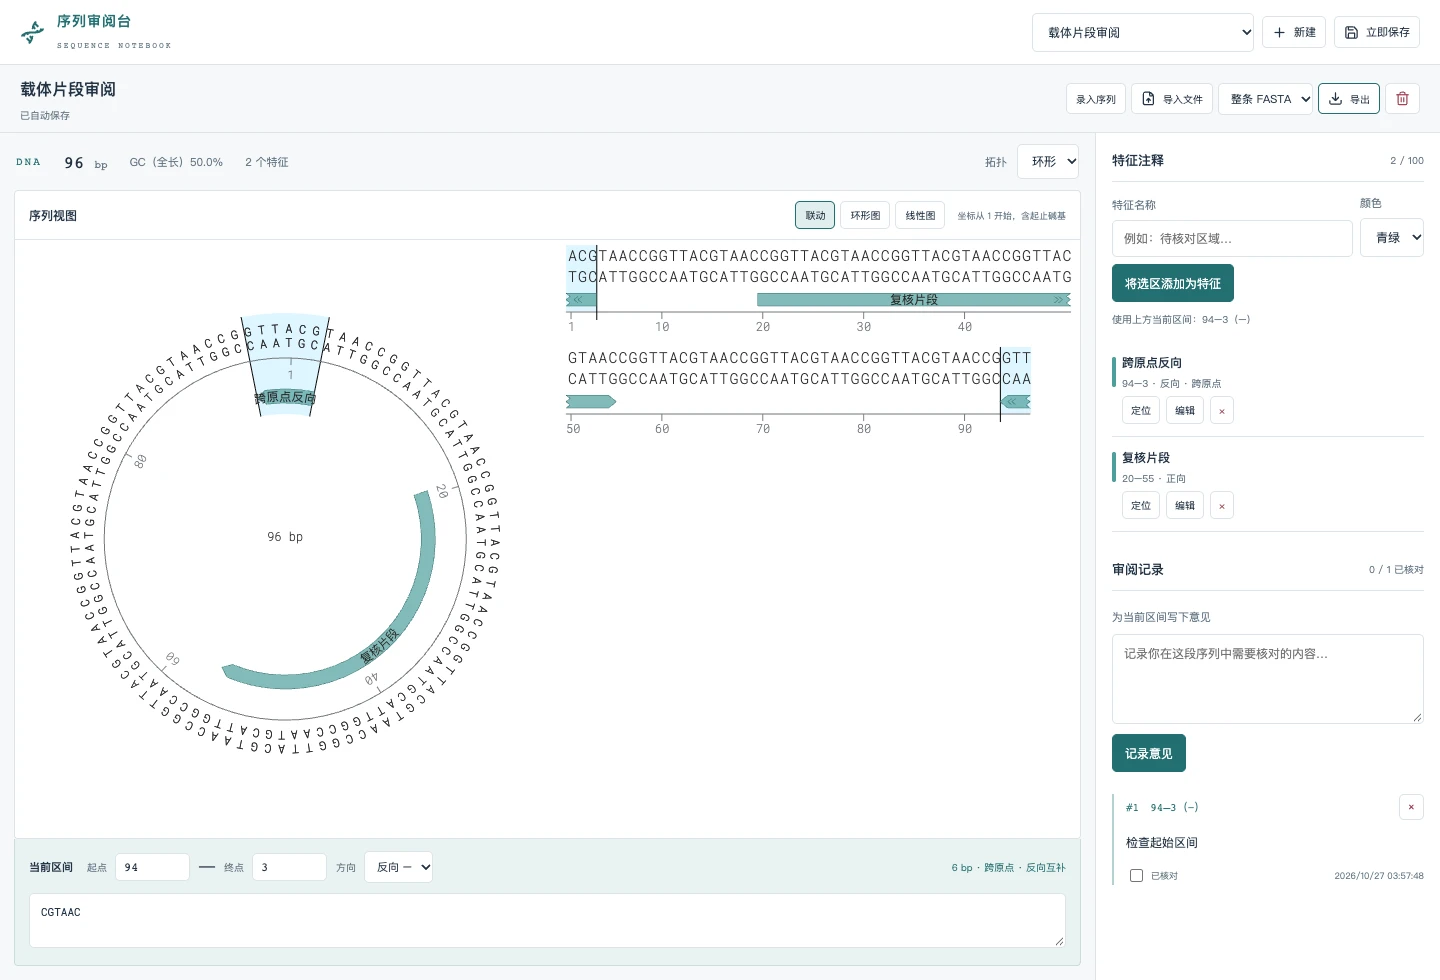
Task: Click the 终点 input showing 3
Action: pos(289,867)
